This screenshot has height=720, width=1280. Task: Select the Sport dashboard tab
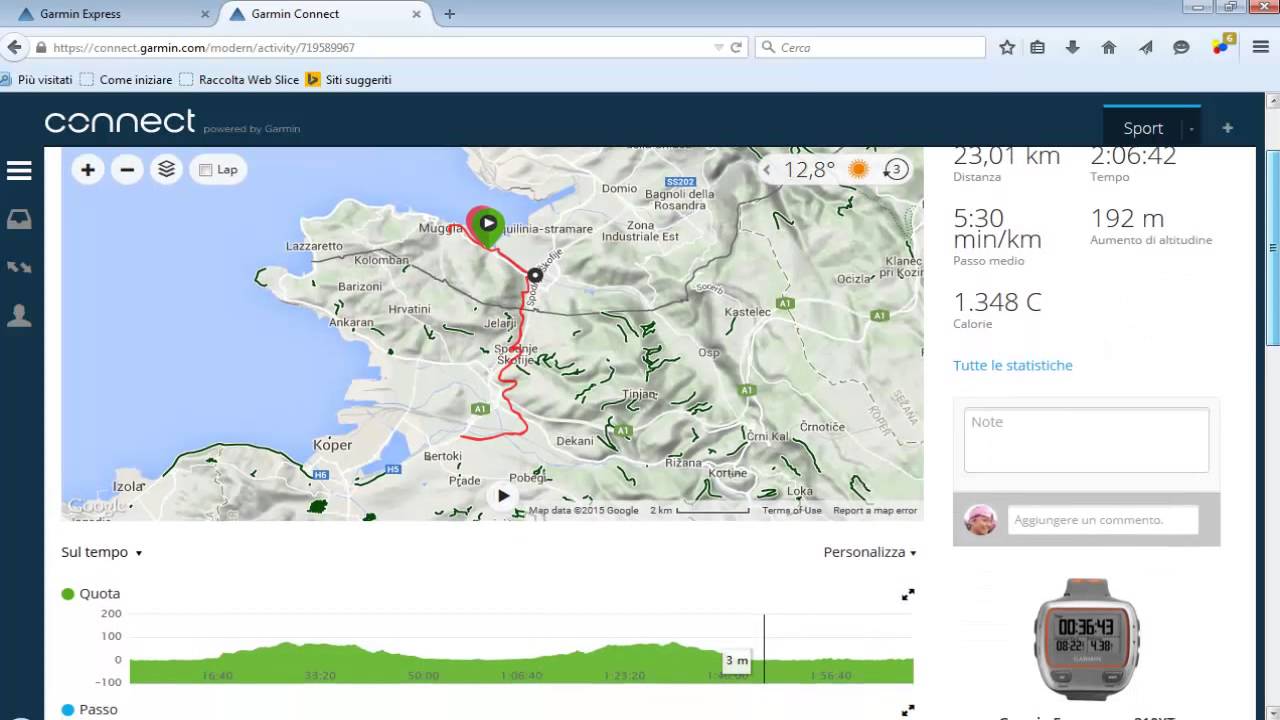1143,128
